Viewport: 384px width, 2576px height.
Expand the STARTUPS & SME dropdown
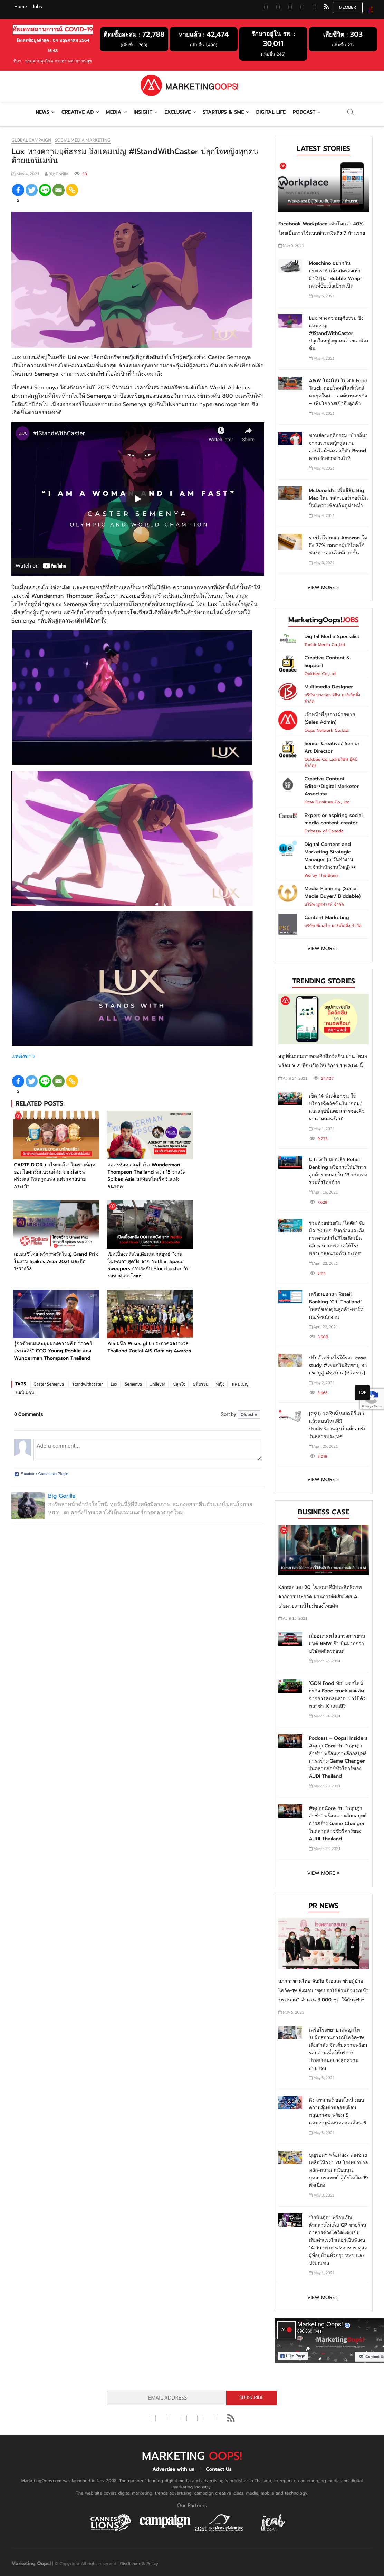226,112
